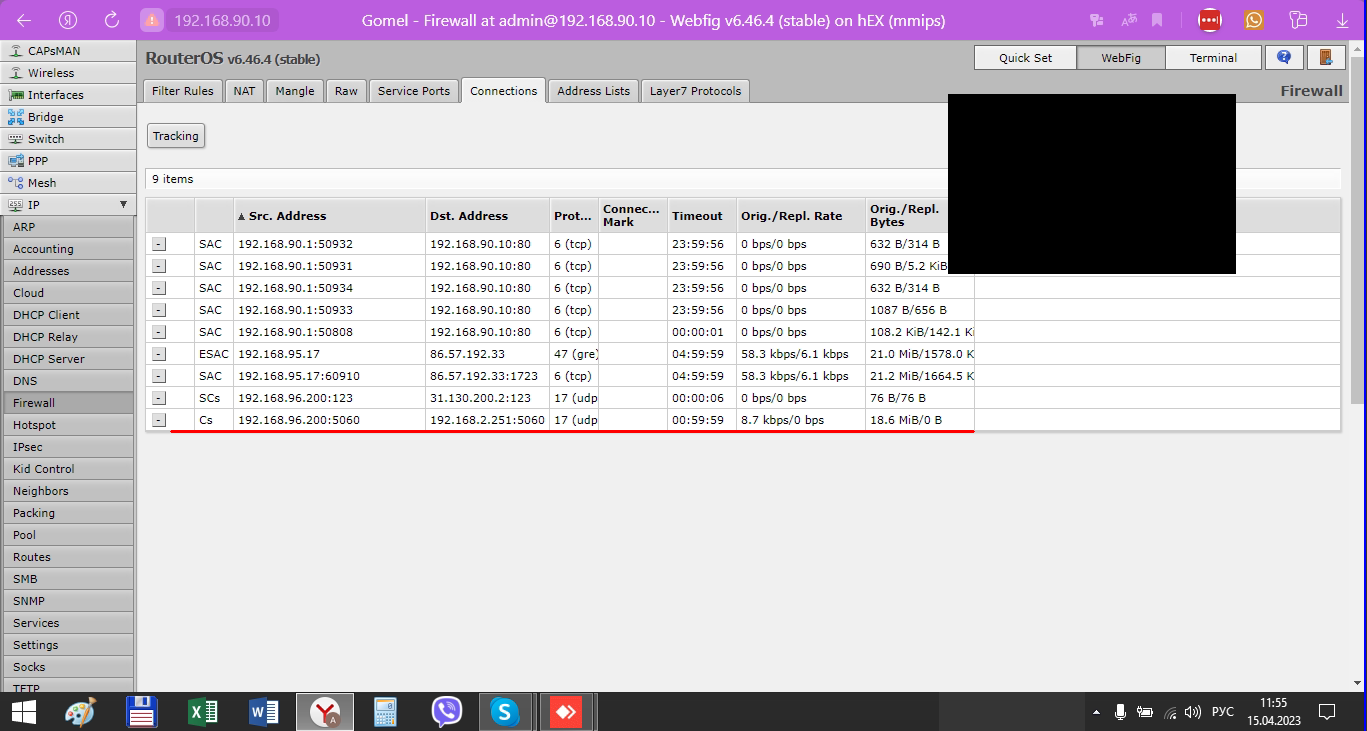Image resolution: width=1367 pixels, height=731 pixels.
Task: Remove the 192.168.90.1:50808 connection
Action: (x=159, y=332)
